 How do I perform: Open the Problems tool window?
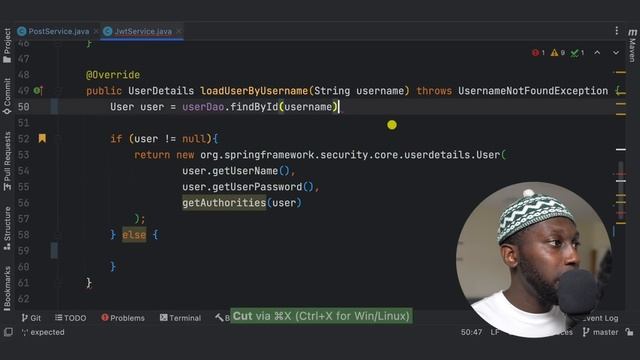tap(123, 318)
